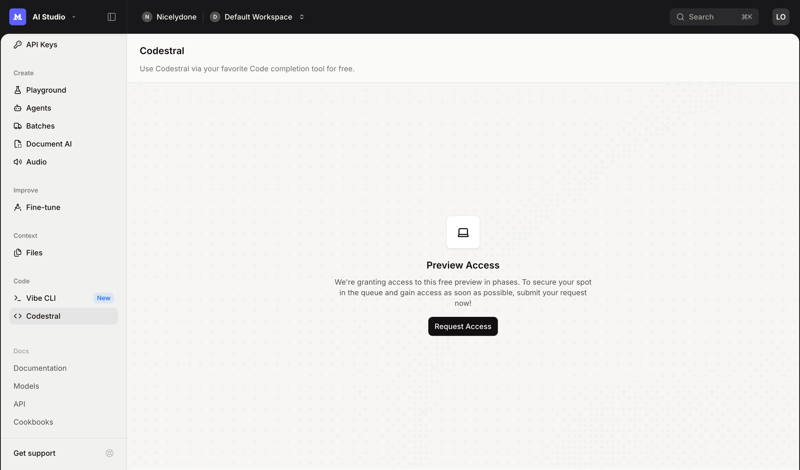This screenshot has height=470, width=800.
Task: Select Document AI in sidebar
Action: point(48,144)
